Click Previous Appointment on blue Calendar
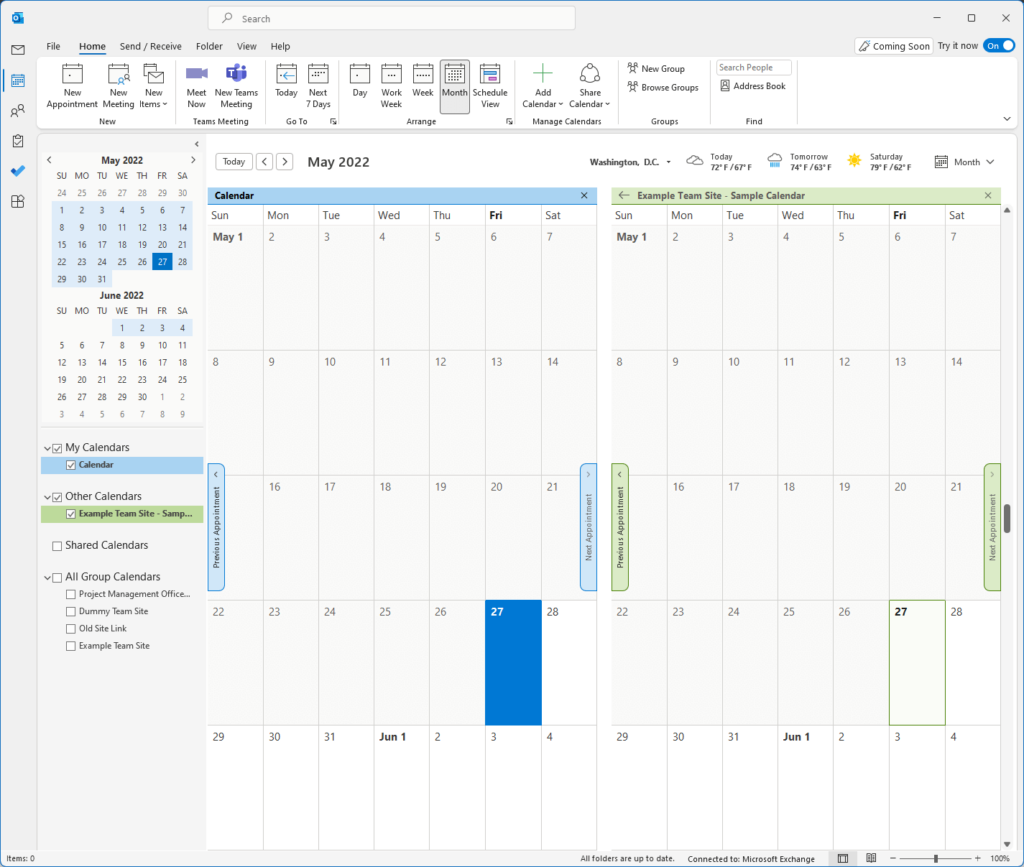This screenshot has height=867, width=1024. tap(216, 527)
